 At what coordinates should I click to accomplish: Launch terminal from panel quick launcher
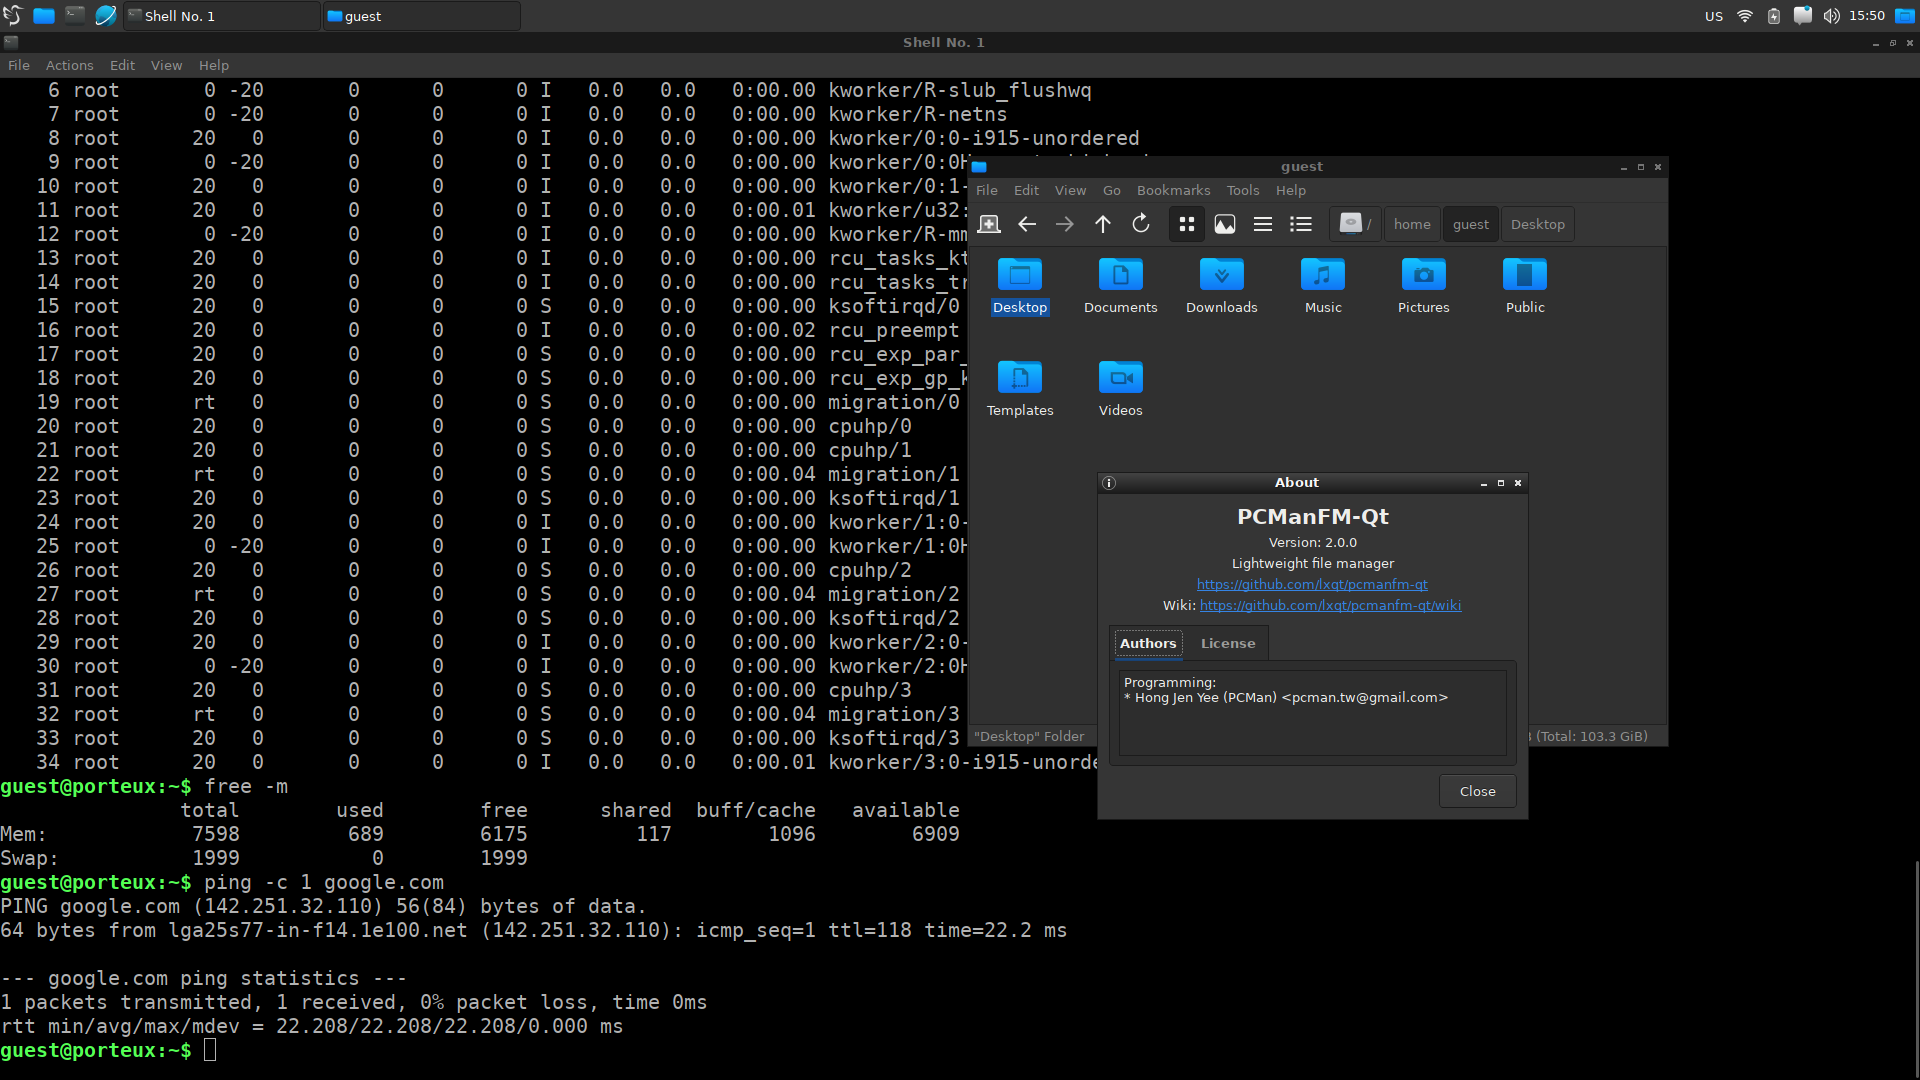point(75,15)
